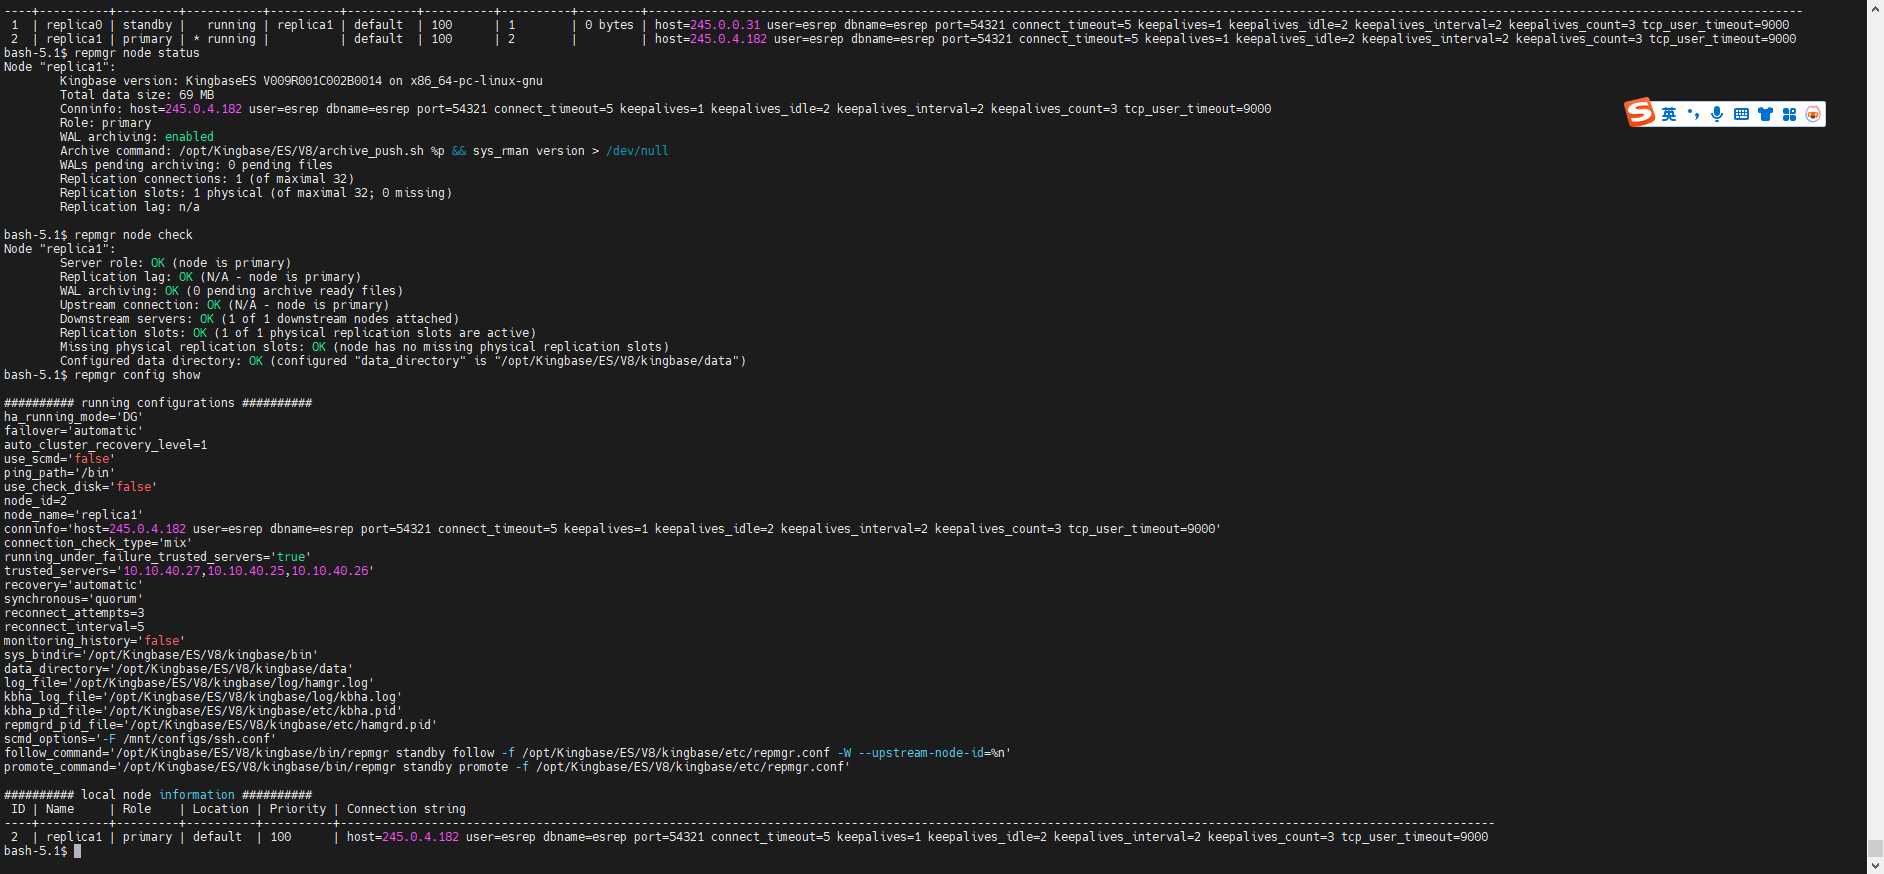Click auto_cluster_recovery_level=1 line
The height and width of the screenshot is (874, 1884).
tap(105, 445)
